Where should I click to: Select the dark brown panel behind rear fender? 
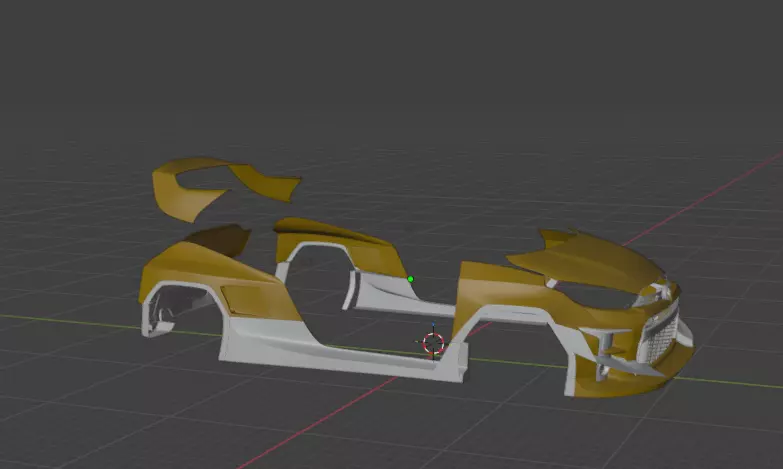(x=220, y=240)
